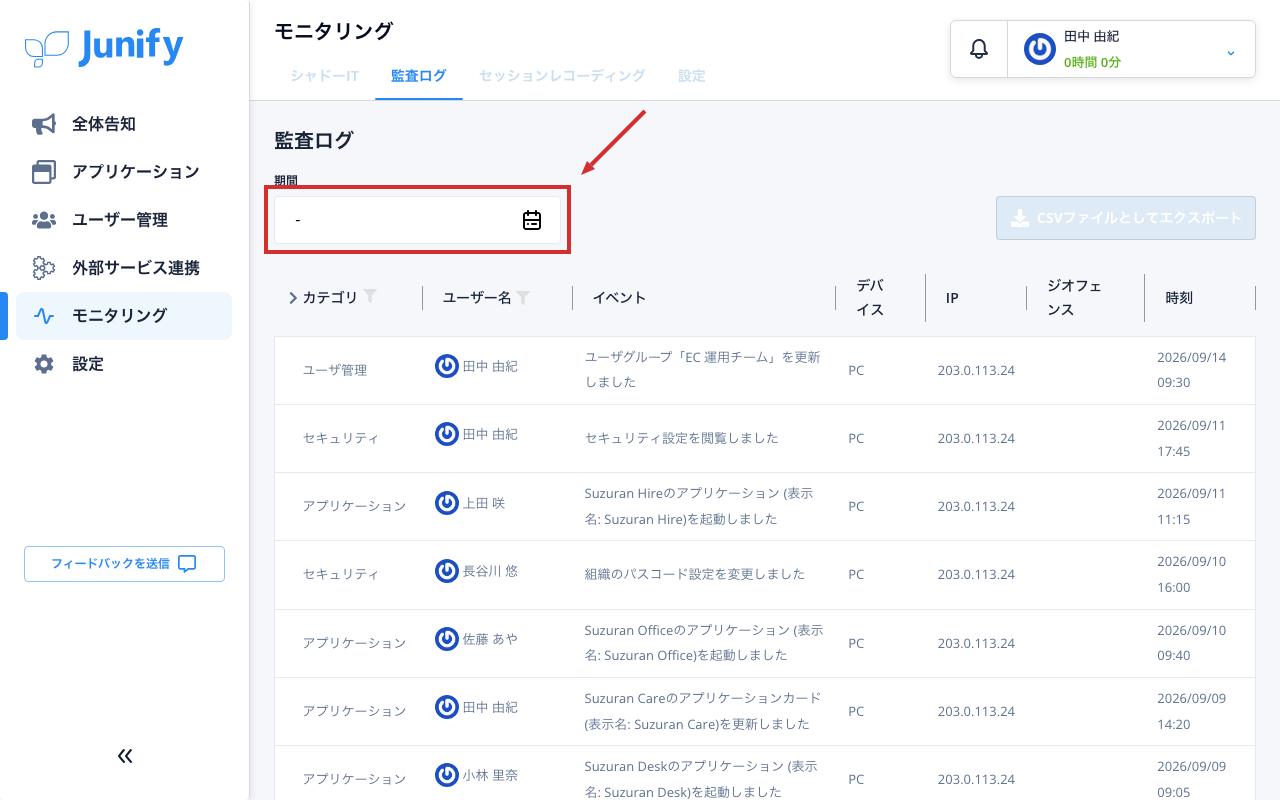
Task: Click the デバイス column header
Action: pyautogui.click(x=870, y=298)
